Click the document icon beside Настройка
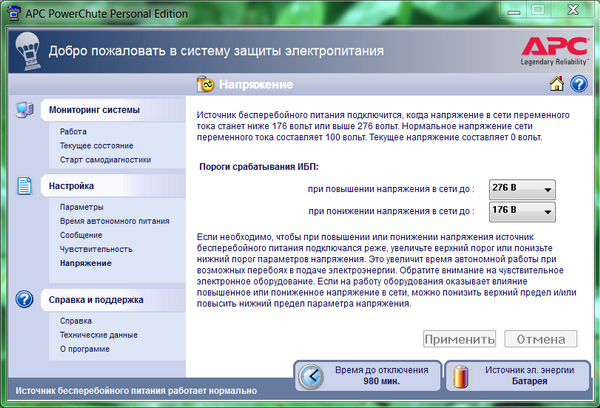The height and width of the screenshot is (408, 600). [24, 186]
